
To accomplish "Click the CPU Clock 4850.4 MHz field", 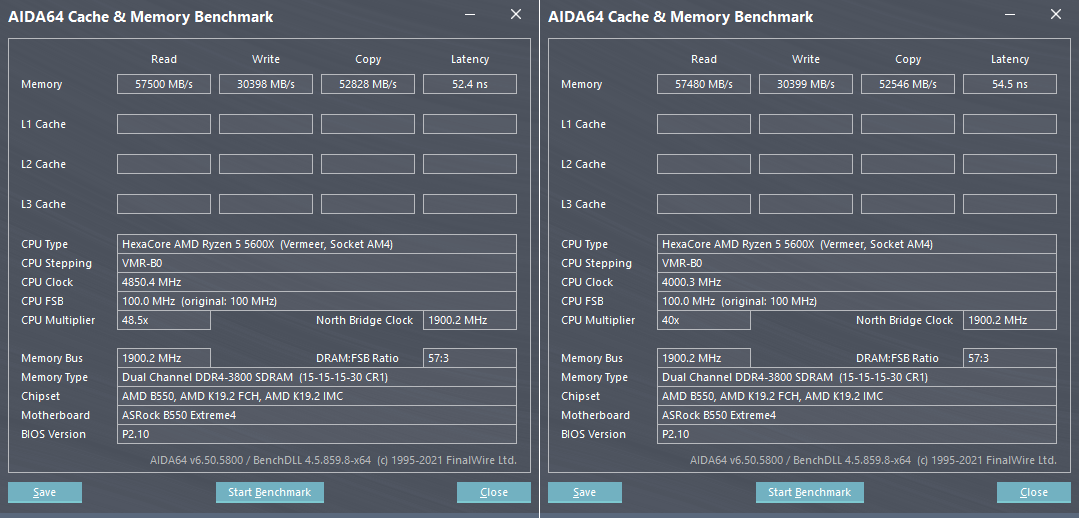I will point(317,282).
